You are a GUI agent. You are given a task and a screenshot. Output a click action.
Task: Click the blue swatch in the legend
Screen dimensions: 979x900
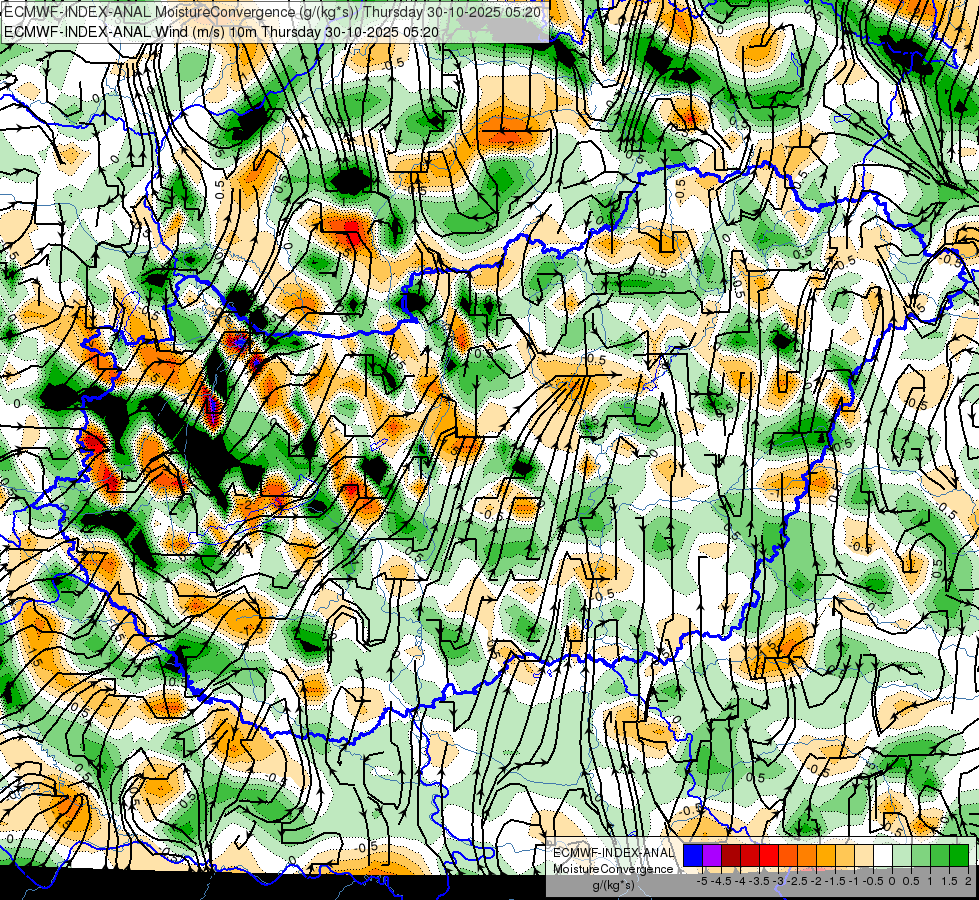tap(693, 855)
